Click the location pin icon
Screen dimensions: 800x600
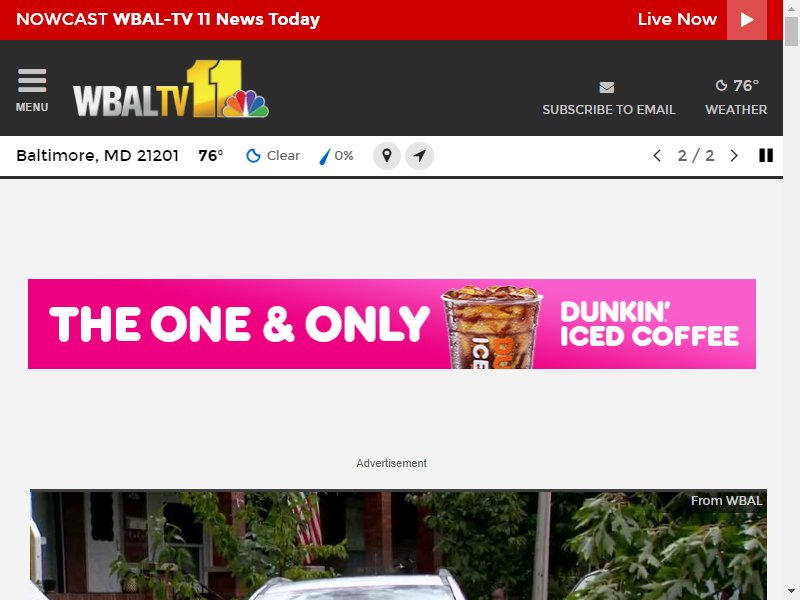pos(387,156)
